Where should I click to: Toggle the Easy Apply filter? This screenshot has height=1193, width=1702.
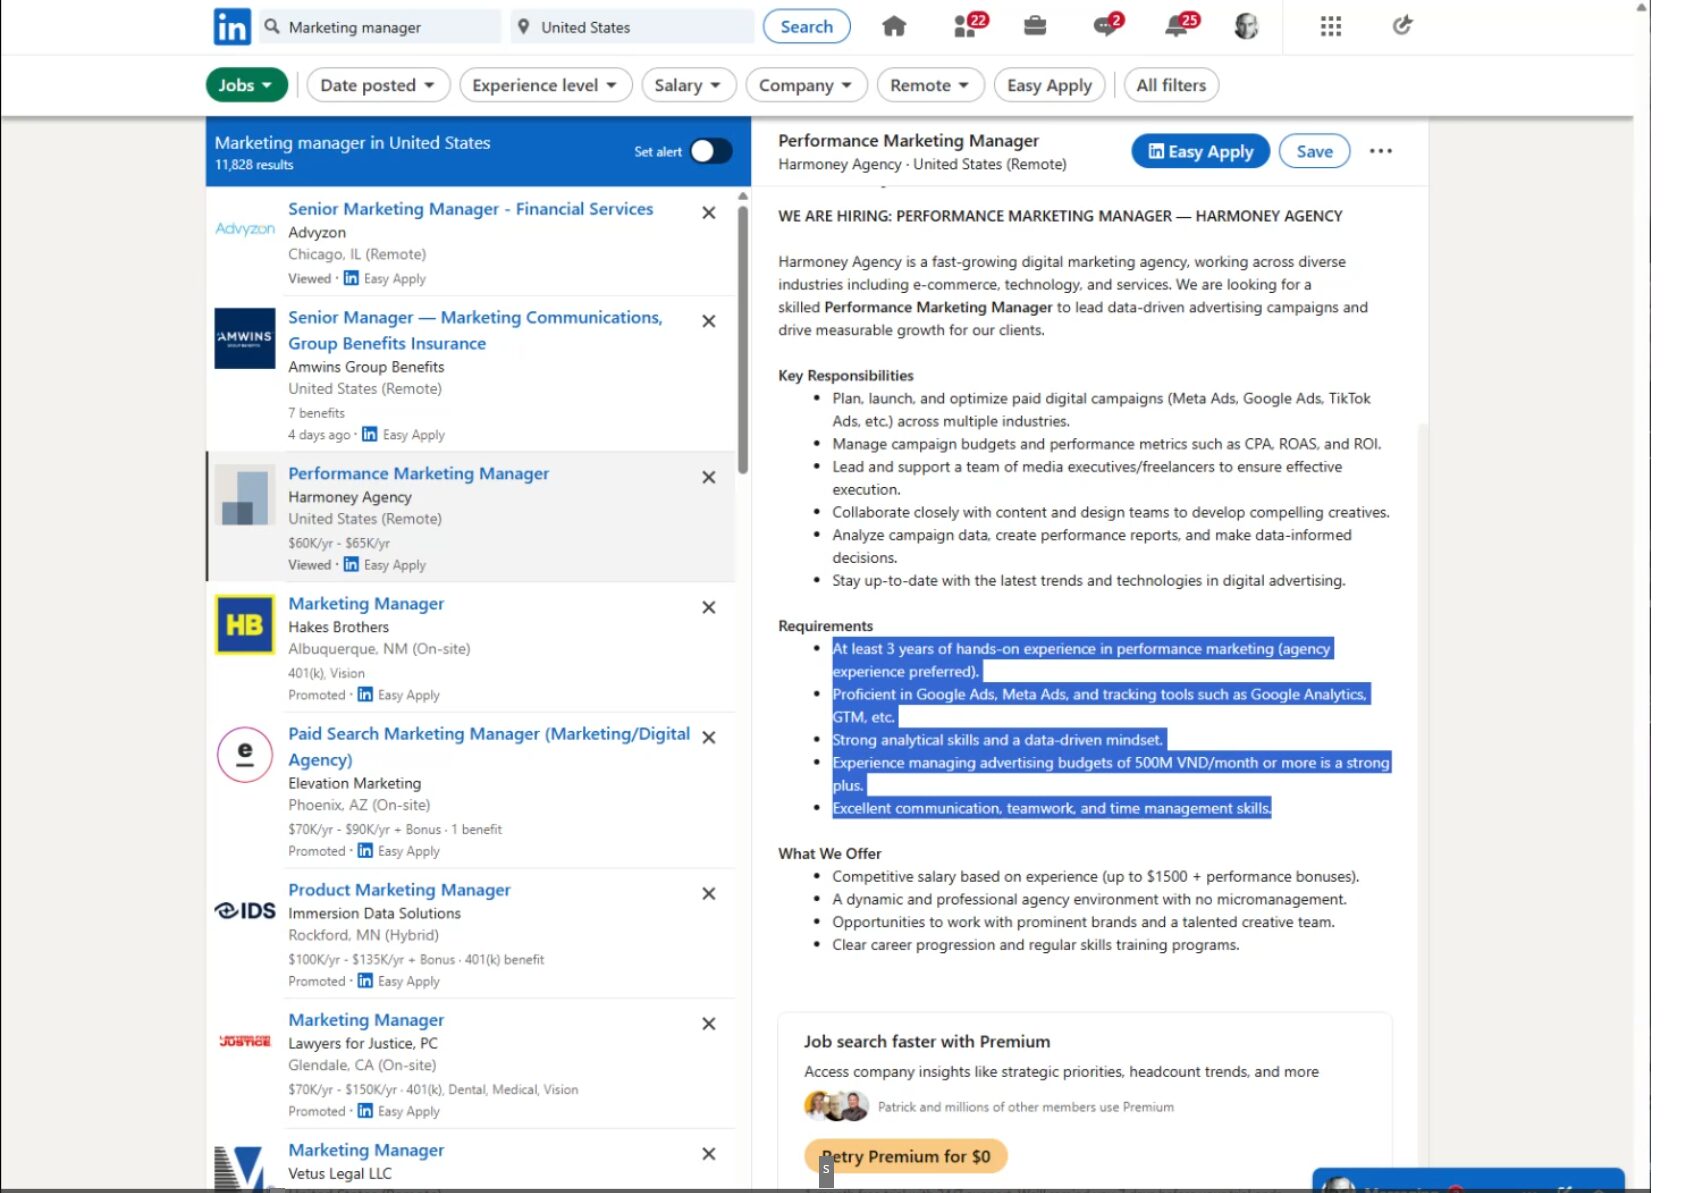click(1049, 85)
